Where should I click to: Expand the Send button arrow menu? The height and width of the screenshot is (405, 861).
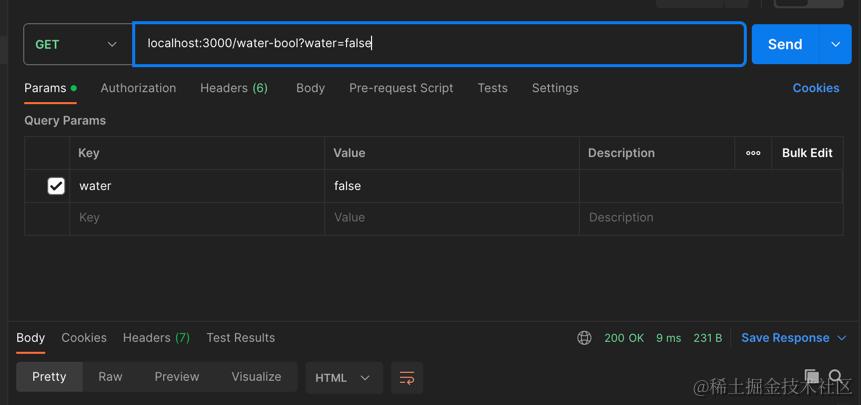tap(835, 44)
